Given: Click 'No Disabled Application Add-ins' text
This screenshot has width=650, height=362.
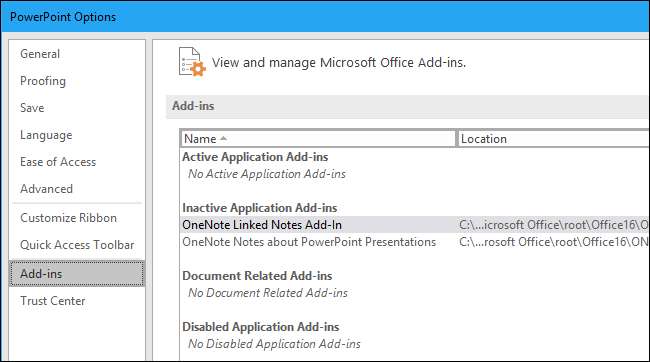Looking at the screenshot, I should (x=274, y=344).
